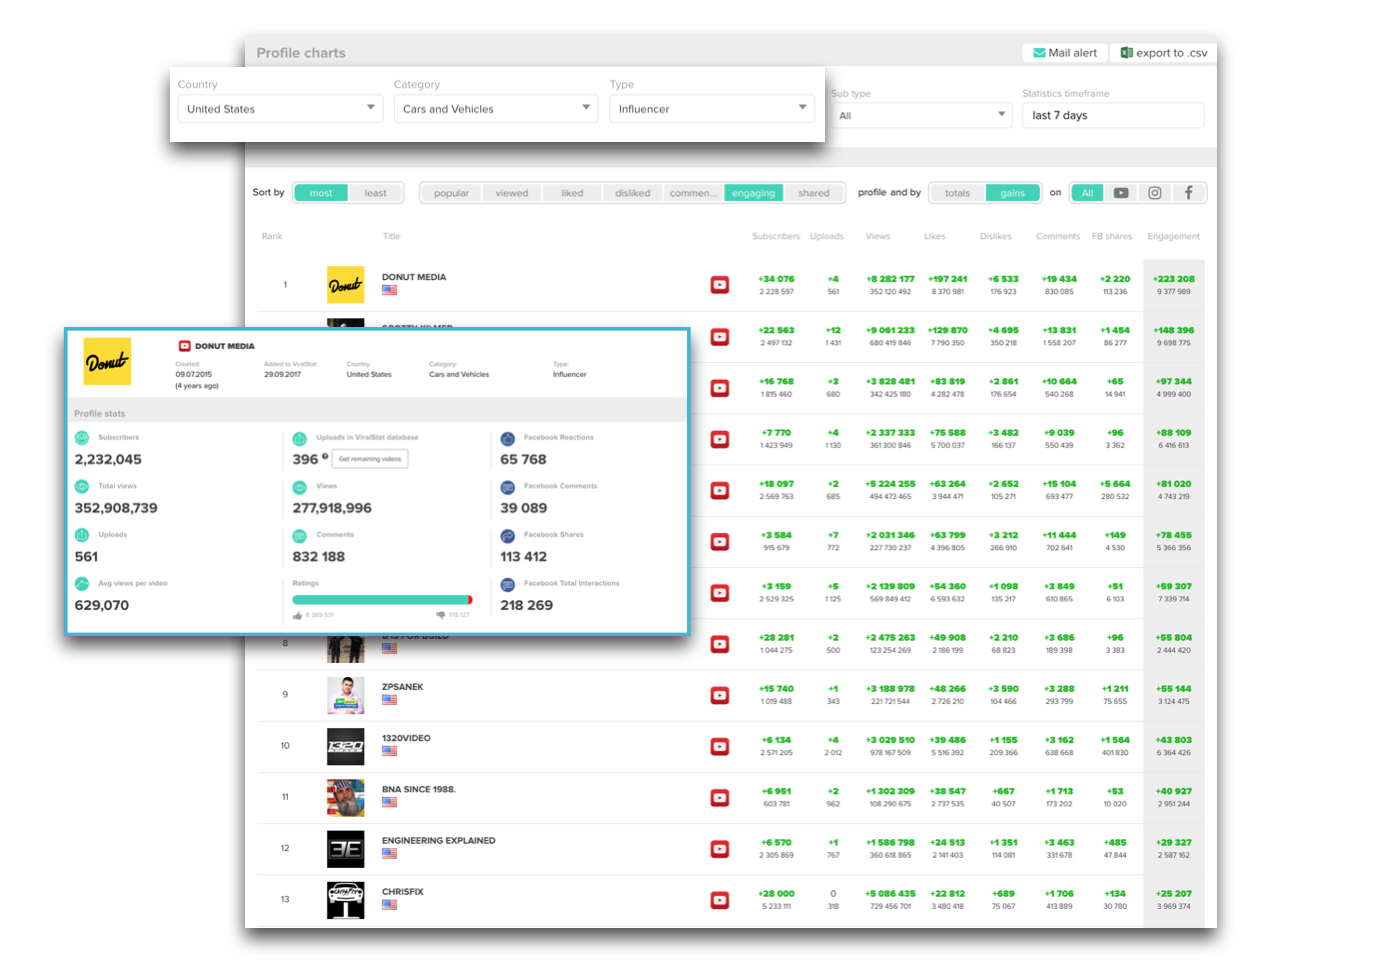Click the green Ratings bar
1396x972 pixels.
(382, 600)
